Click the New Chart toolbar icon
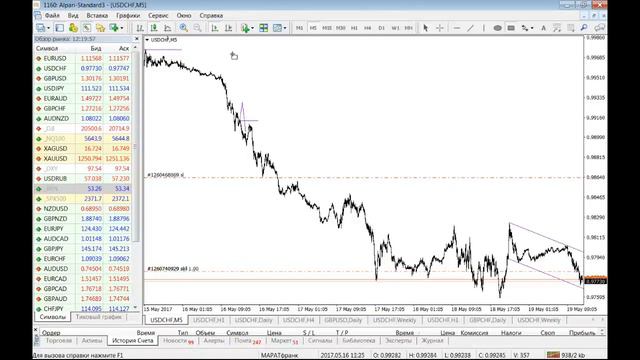This screenshot has width=640, height=360. [41, 28]
